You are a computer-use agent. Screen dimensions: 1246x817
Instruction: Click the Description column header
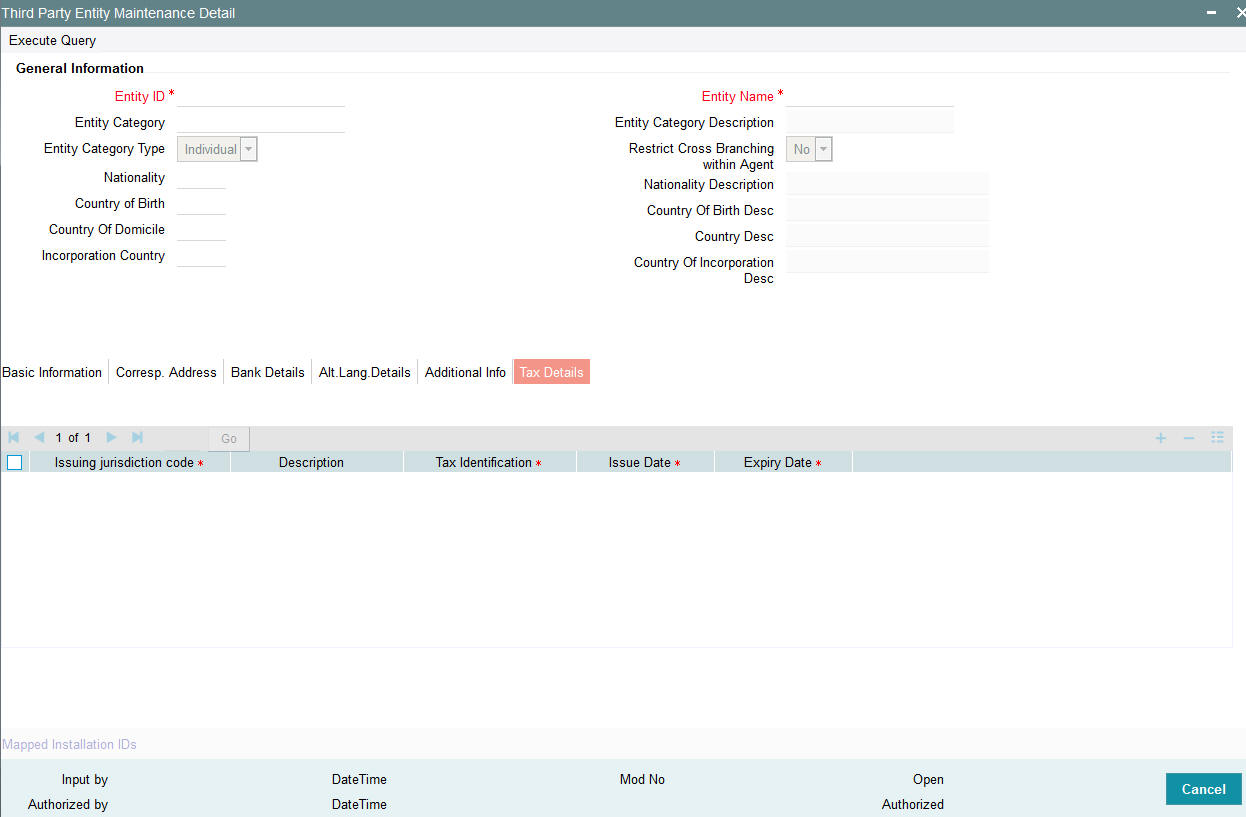click(x=317, y=463)
